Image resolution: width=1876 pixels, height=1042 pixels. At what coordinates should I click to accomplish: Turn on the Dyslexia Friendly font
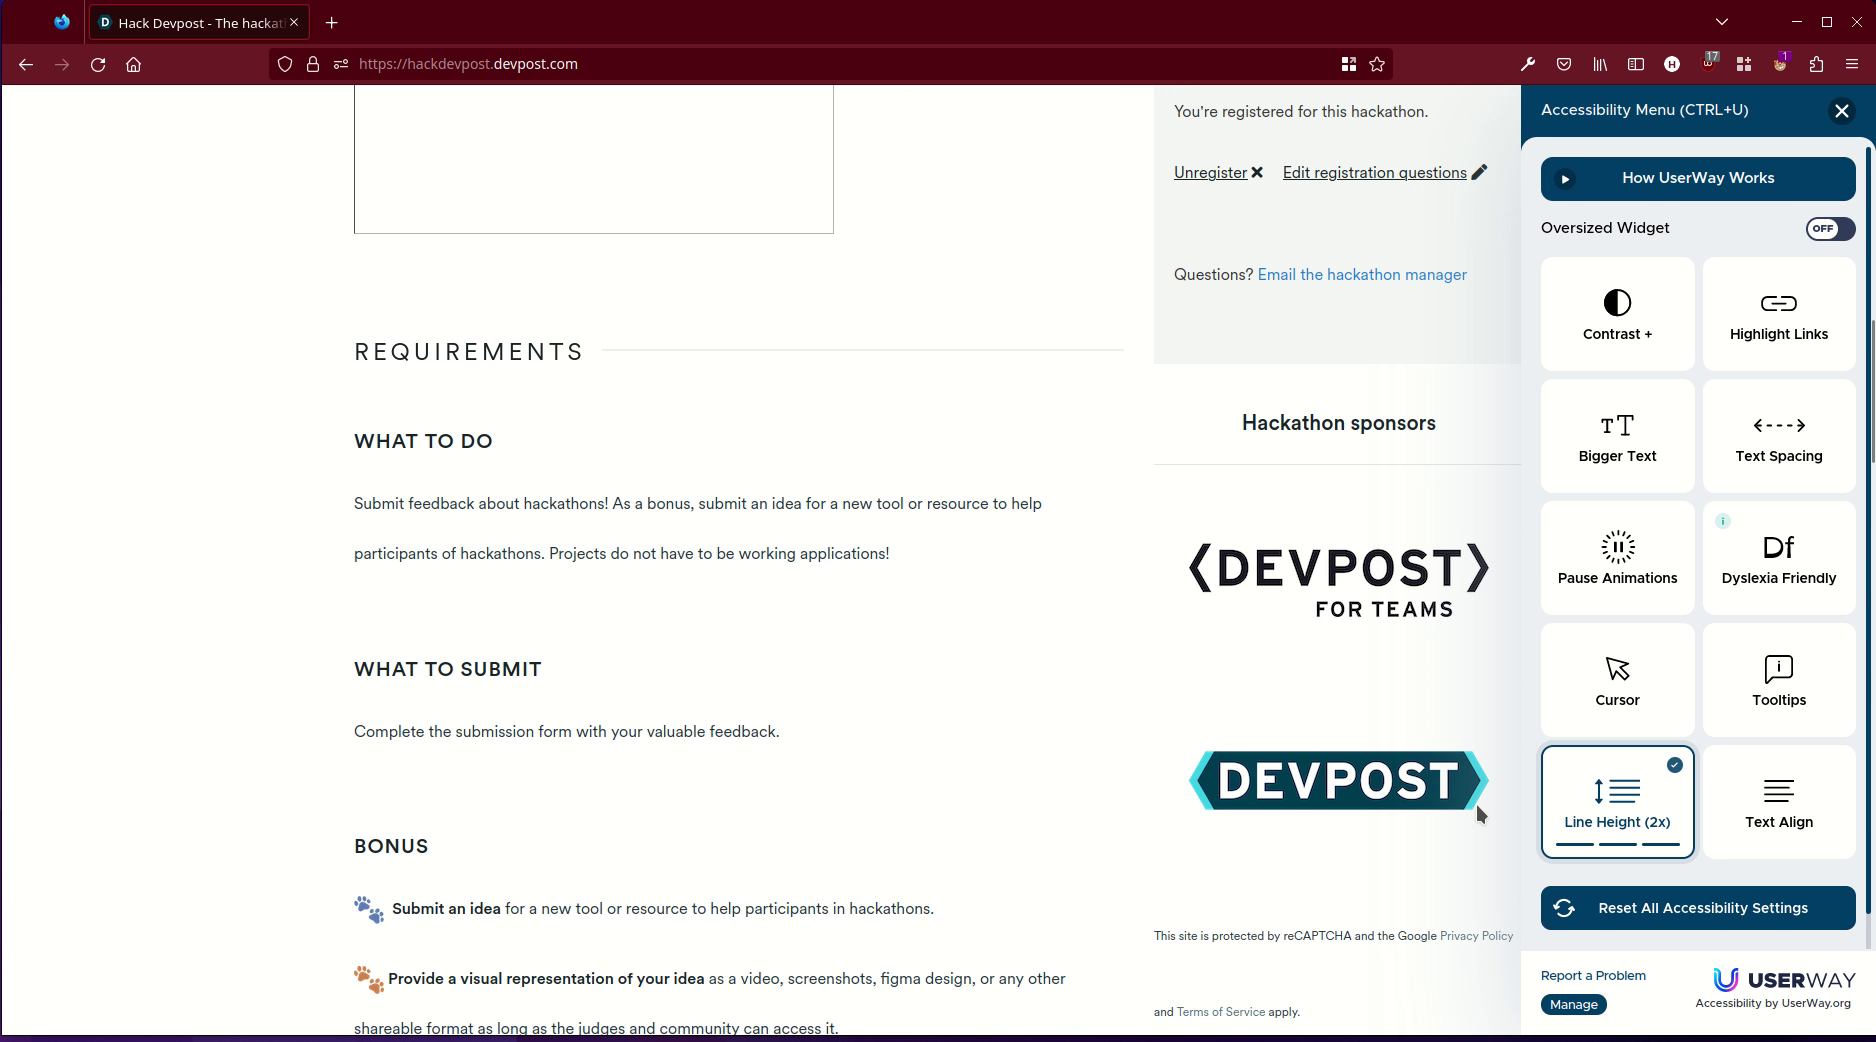point(1778,557)
